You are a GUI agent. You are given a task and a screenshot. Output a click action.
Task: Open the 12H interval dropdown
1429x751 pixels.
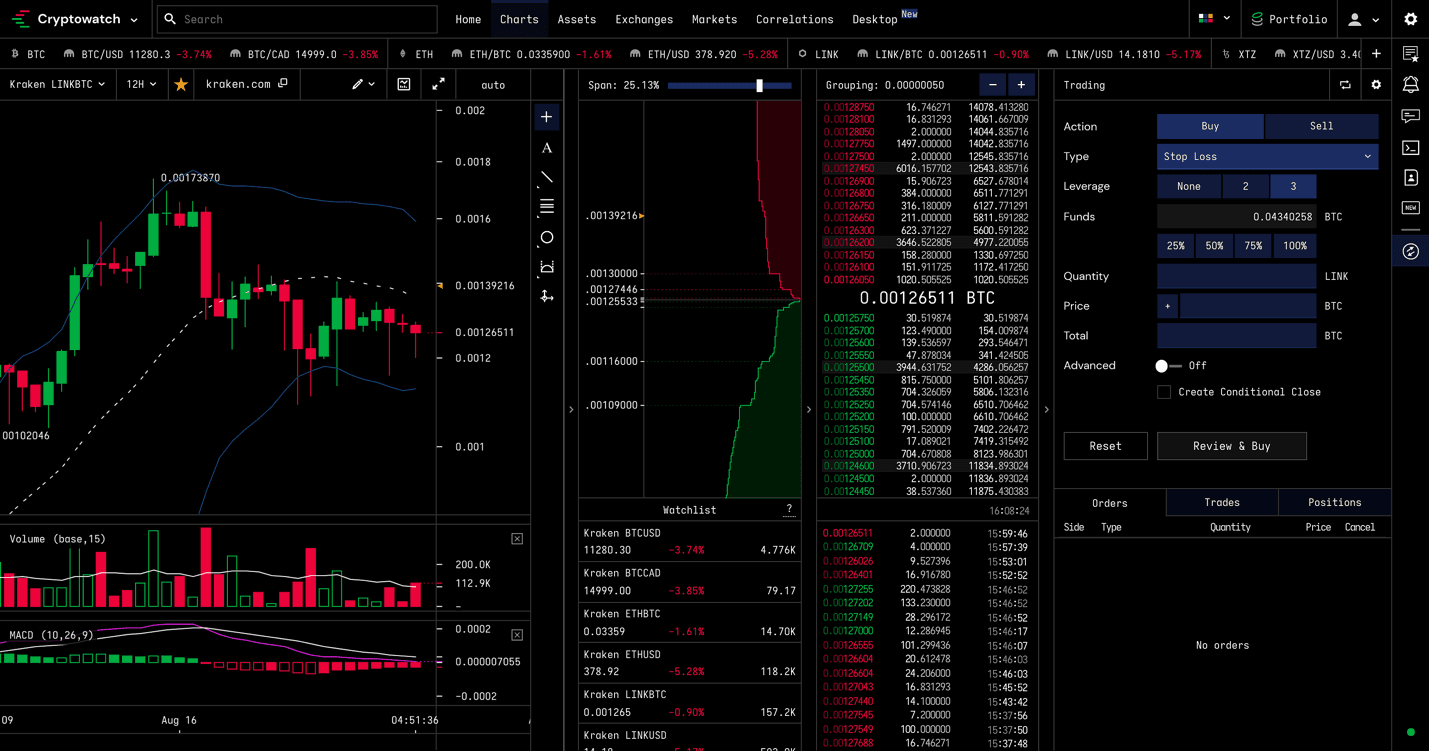pyautogui.click(x=141, y=85)
